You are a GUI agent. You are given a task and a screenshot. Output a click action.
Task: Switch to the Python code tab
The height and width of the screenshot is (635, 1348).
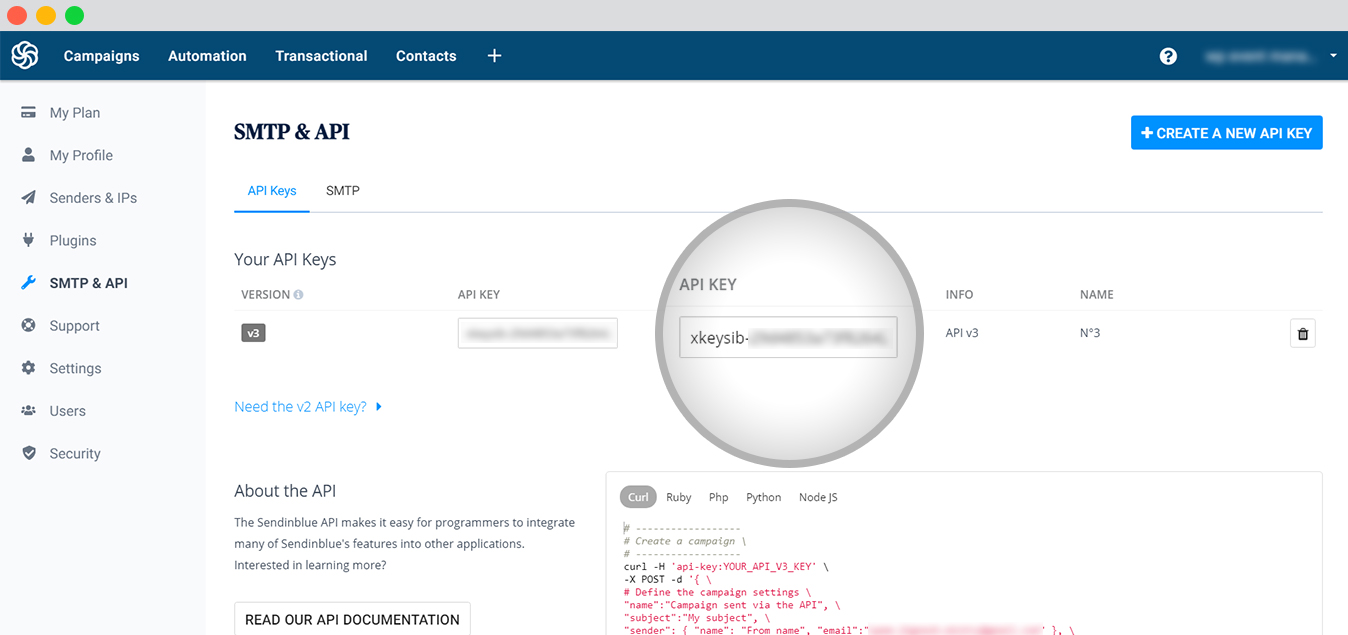[764, 497]
